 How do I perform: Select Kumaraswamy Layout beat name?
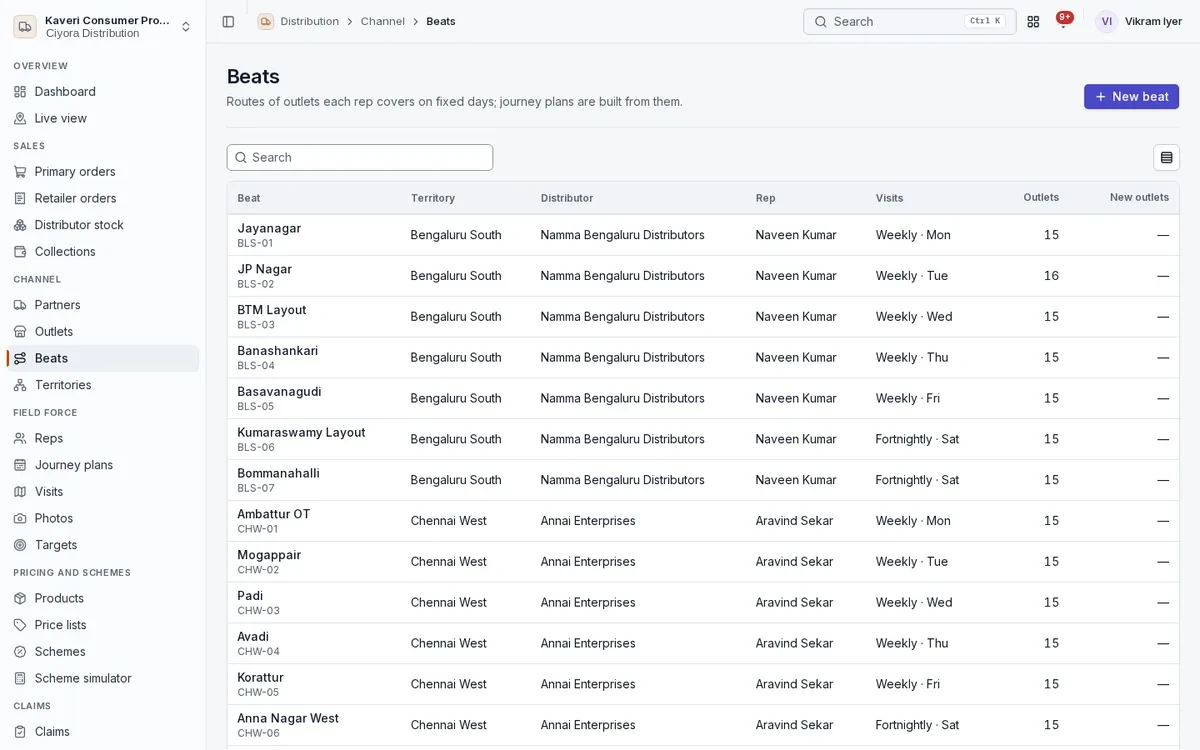click(x=301, y=433)
